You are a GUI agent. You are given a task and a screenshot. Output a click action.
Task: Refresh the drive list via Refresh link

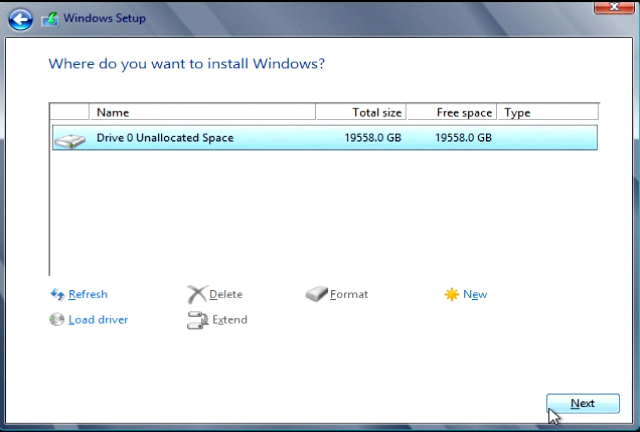tap(88, 294)
